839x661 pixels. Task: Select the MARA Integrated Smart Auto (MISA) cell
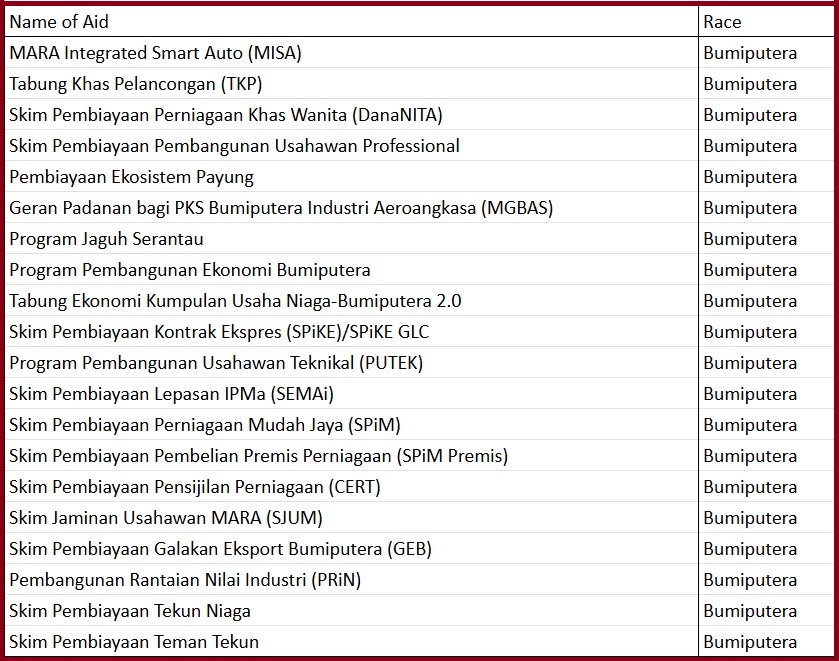(155, 53)
